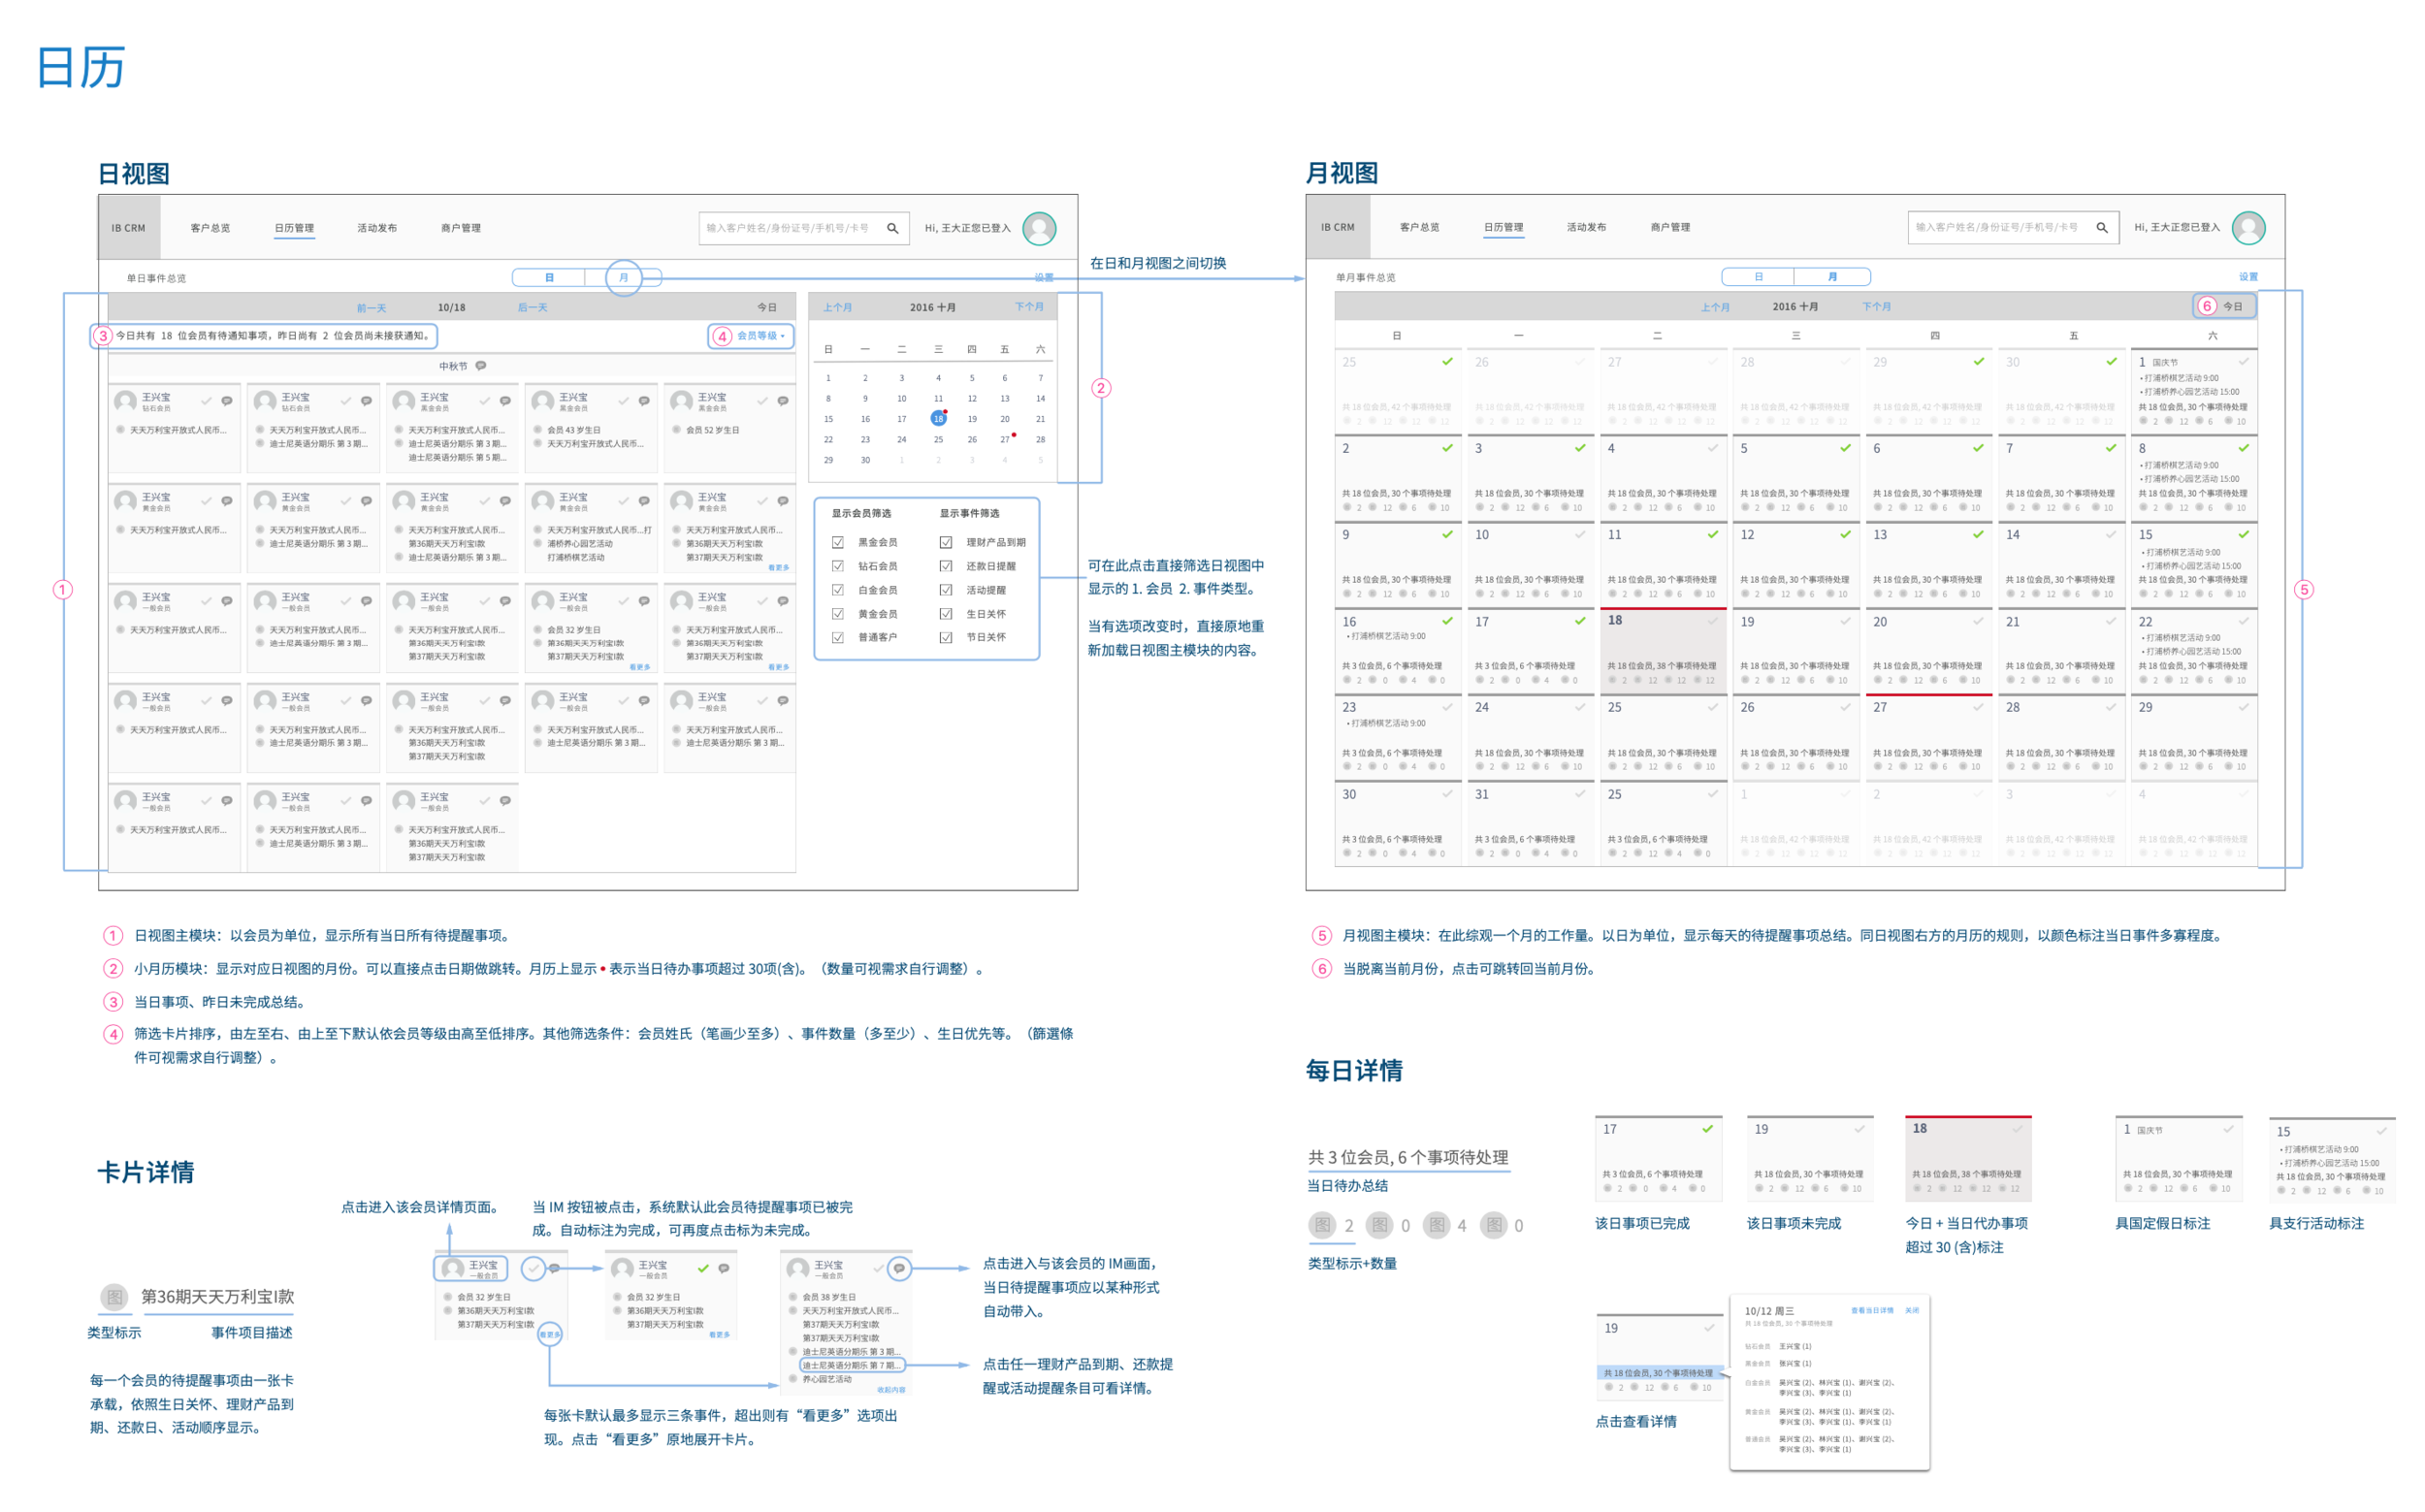Viewport: 2425px width, 1512px height.
Task: Expand 看更多 on day view 会员 32 岁生日 card
Action: coord(640,667)
